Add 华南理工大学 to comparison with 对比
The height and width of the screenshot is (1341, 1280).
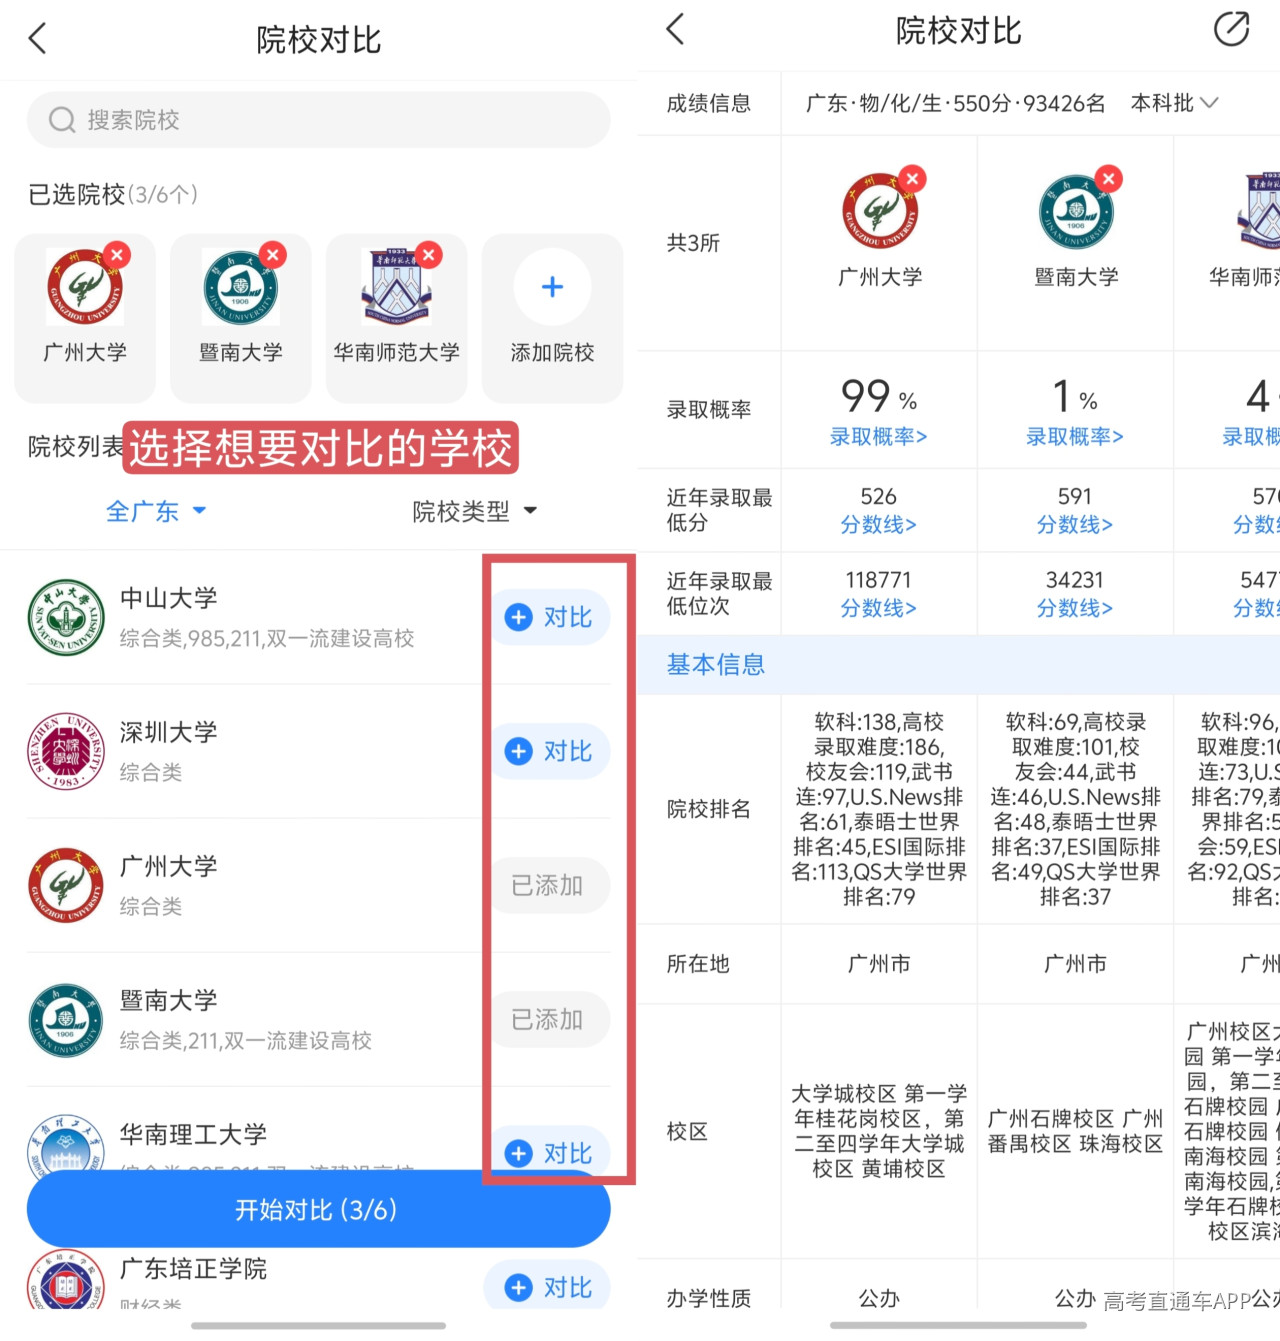click(549, 1152)
